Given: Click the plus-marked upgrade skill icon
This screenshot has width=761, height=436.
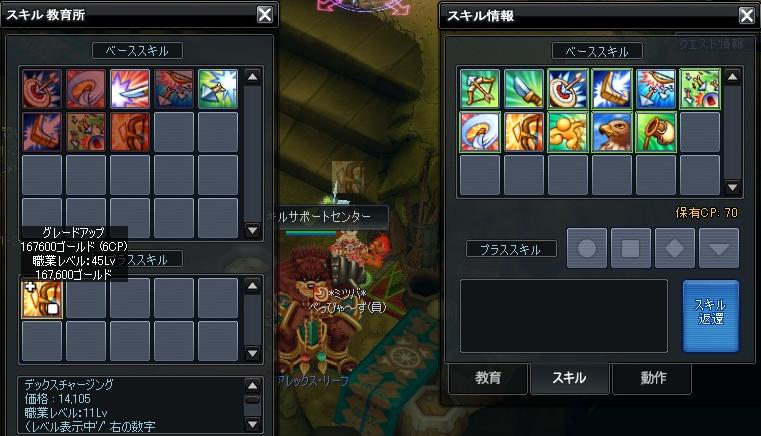Looking at the screenshot, I should point(42,299).
